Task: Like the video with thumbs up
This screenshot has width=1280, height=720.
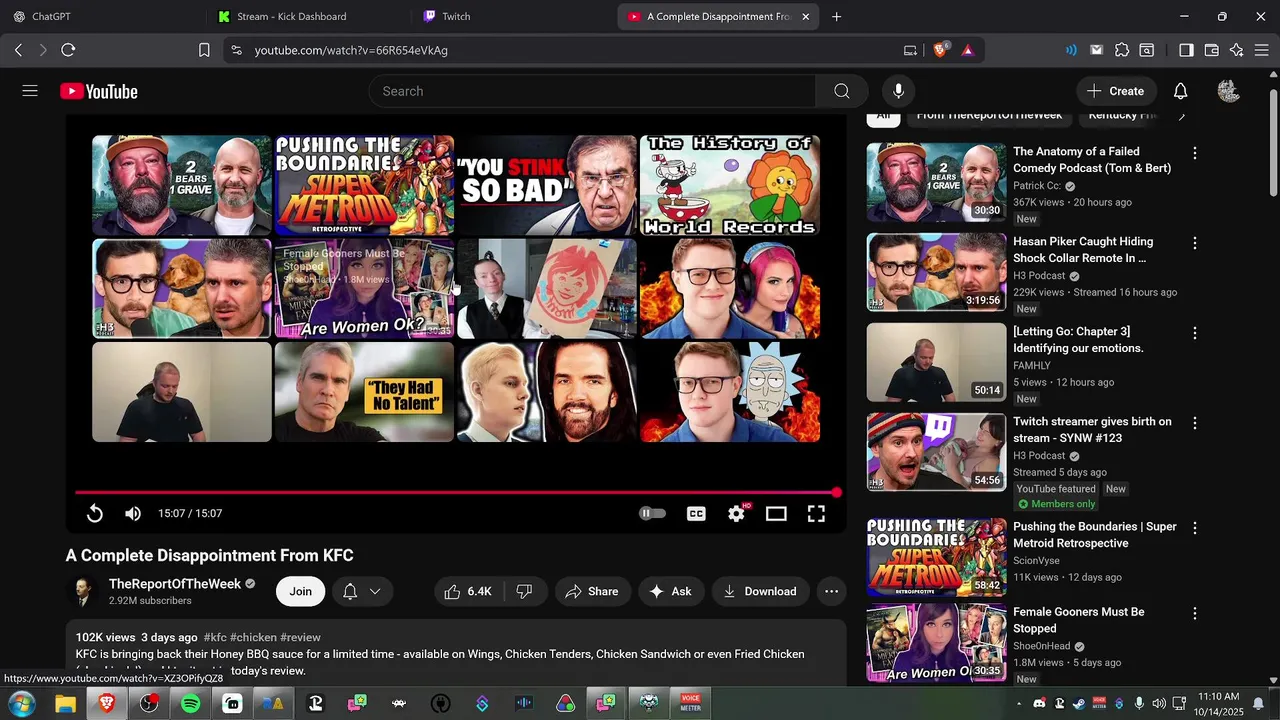Action: (x=468, y=591)
